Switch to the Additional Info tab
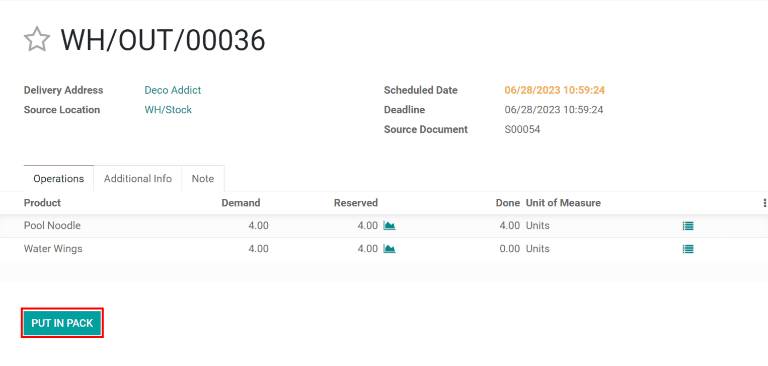Image resolution: width=768 pixels, height=366 pixels. click(x=138, y=178)
